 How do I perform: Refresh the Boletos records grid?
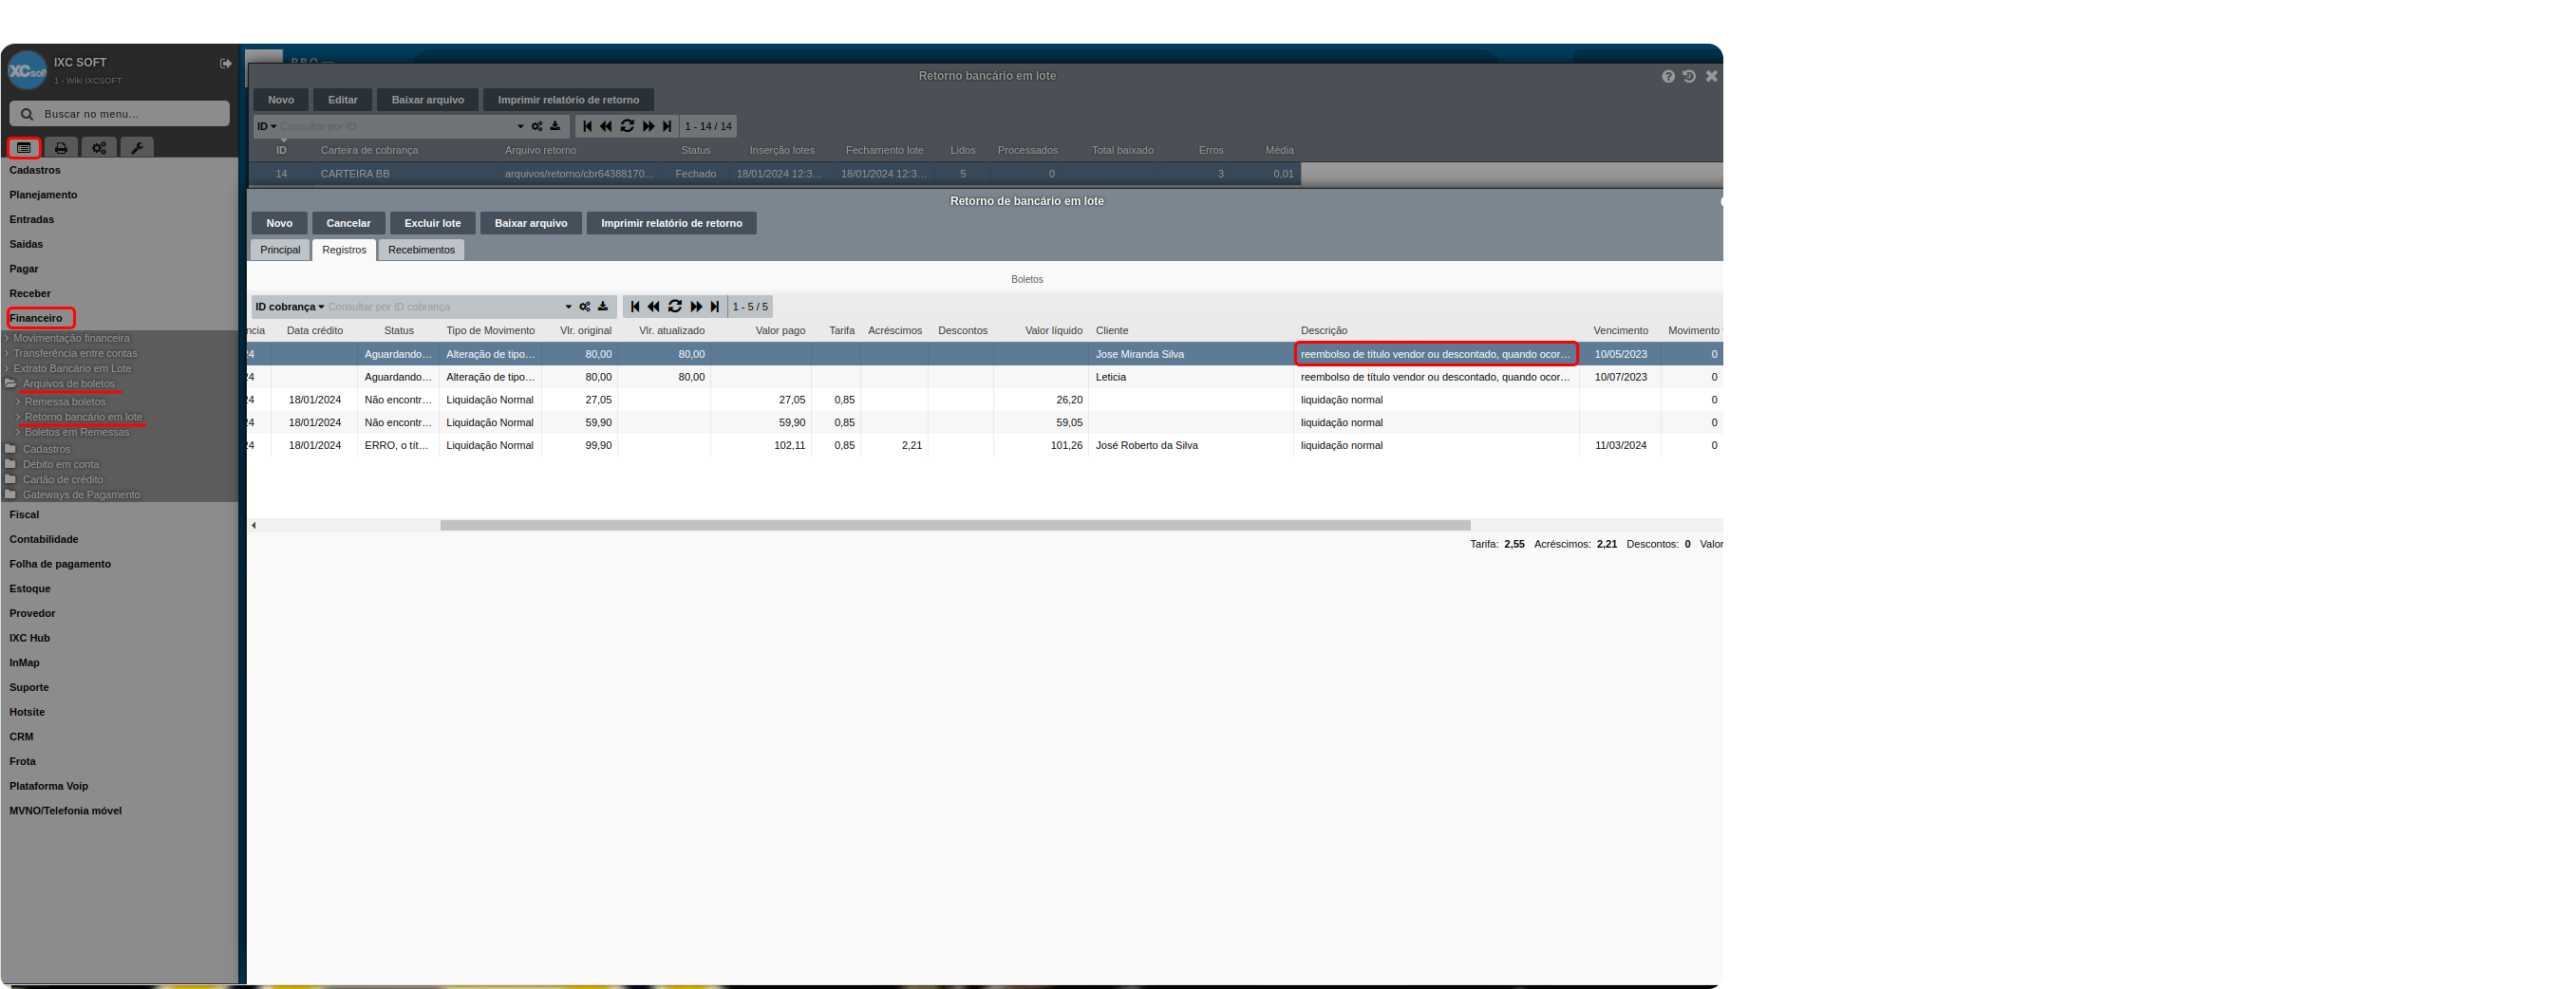point(675,307)
